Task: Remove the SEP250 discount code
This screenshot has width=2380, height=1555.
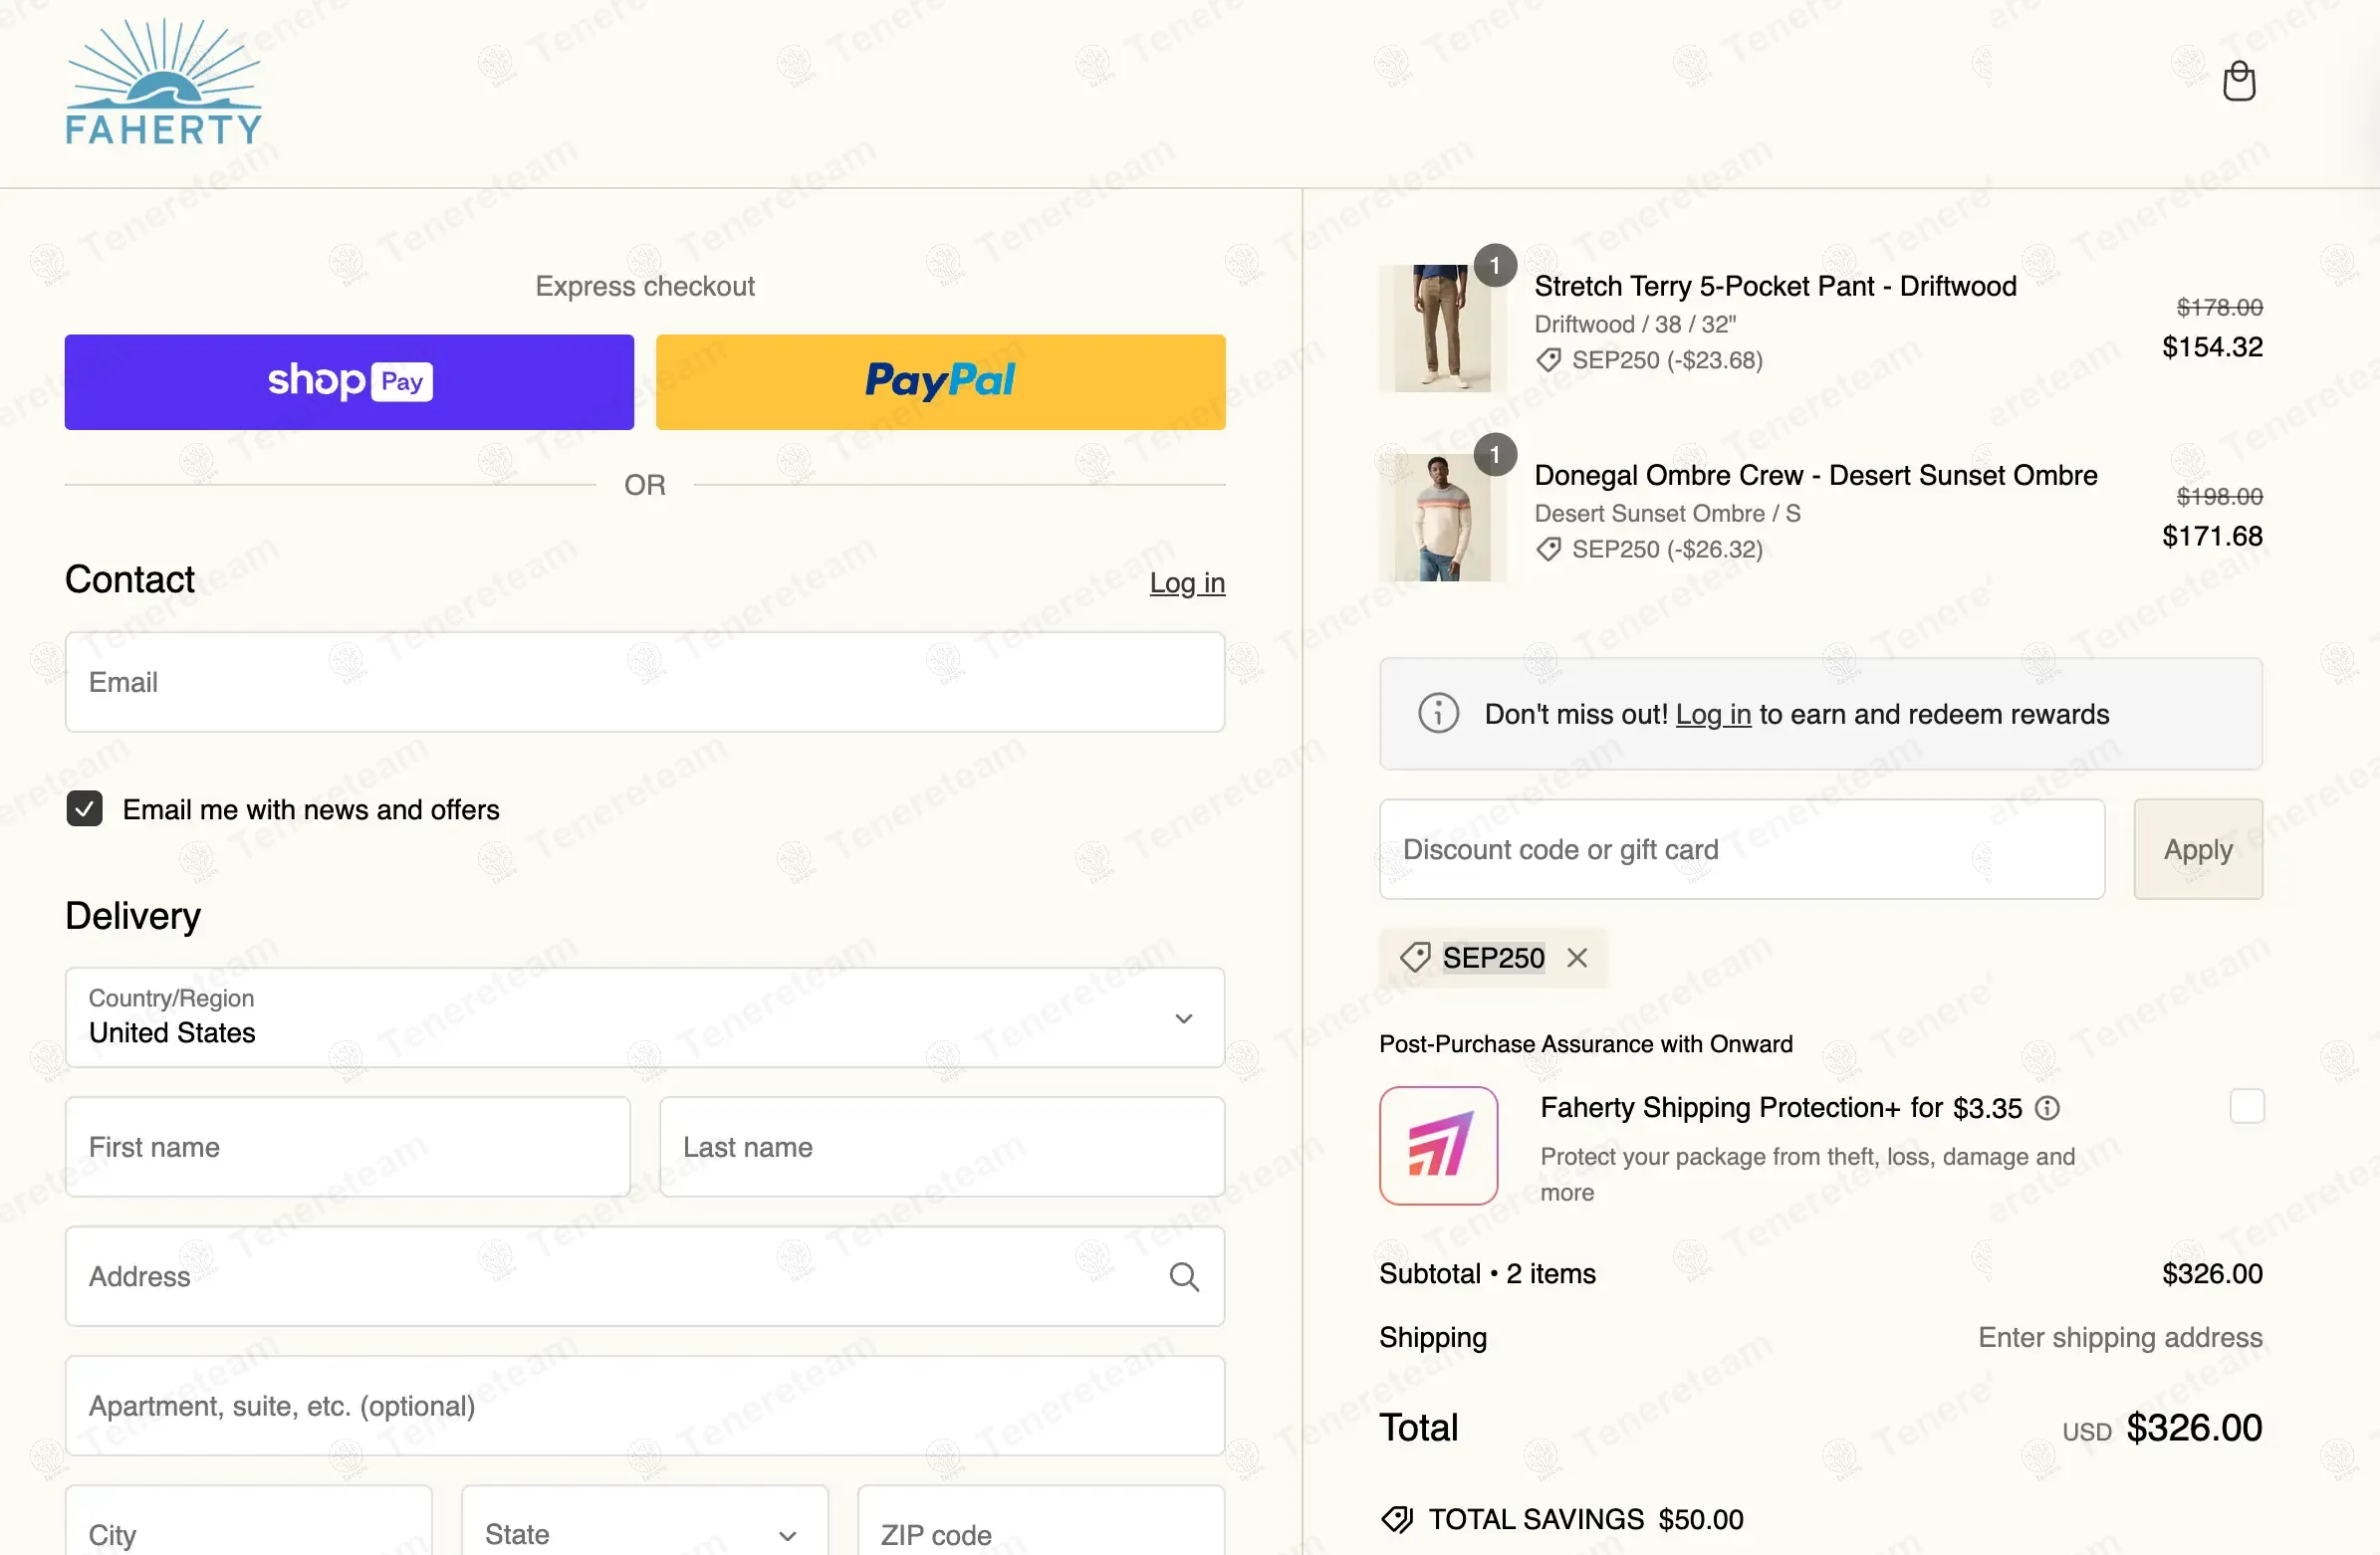Action: tap(1577, 958)
